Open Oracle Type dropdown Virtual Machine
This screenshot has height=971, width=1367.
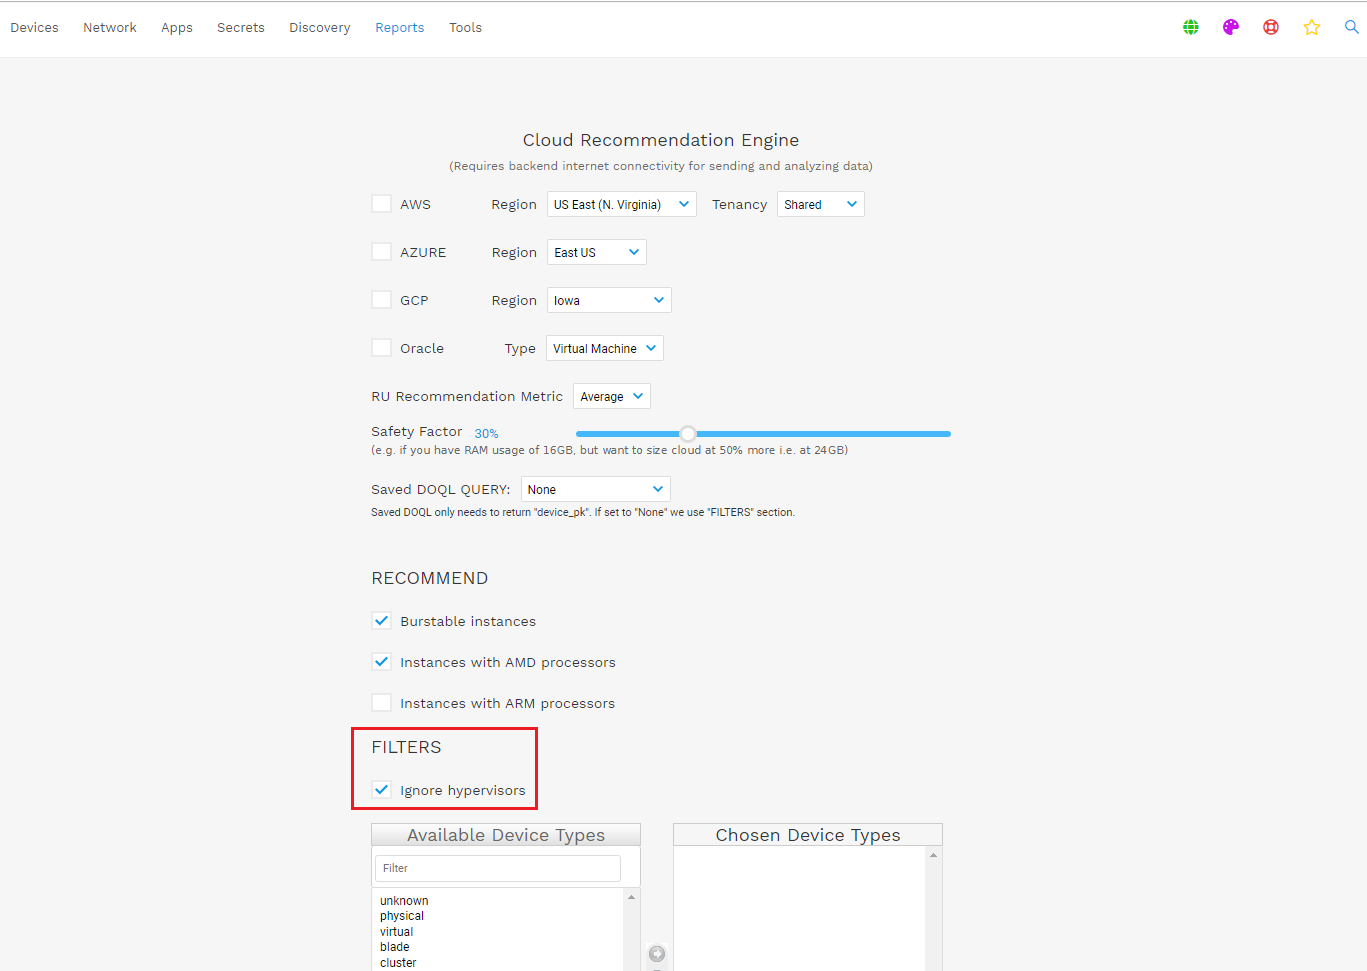[605, 348]
